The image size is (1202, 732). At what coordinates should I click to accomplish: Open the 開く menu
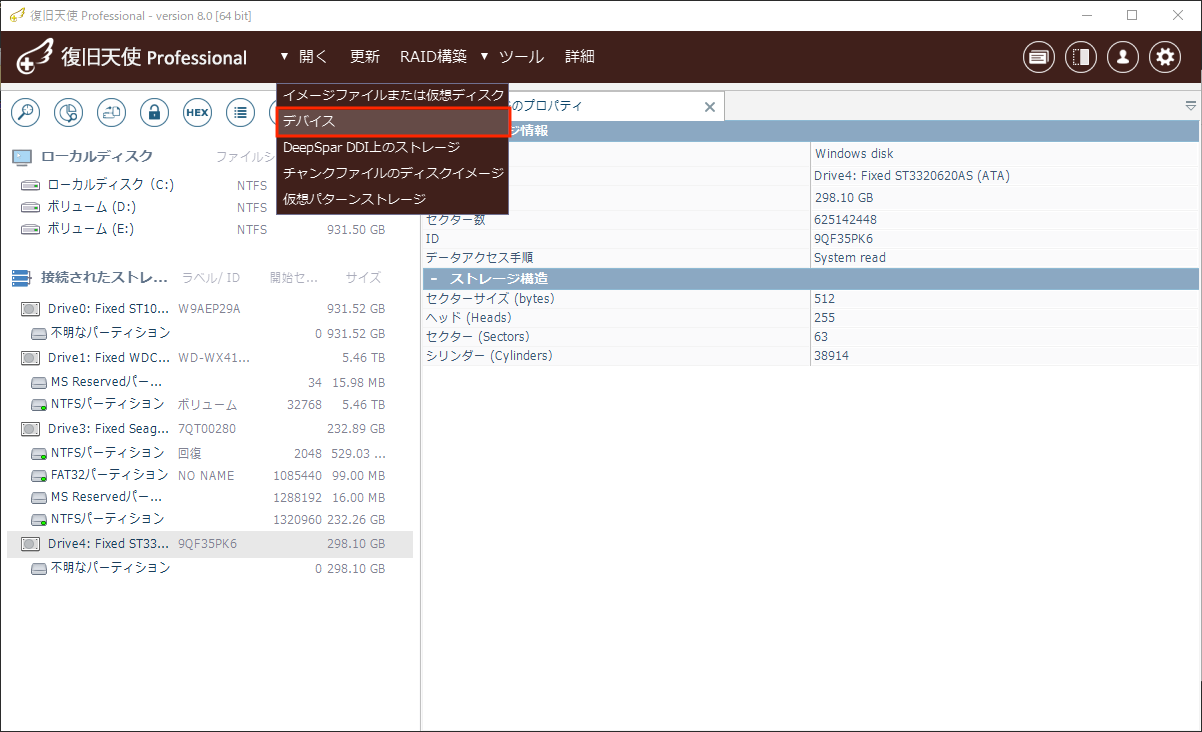click(x=313, y=57)
